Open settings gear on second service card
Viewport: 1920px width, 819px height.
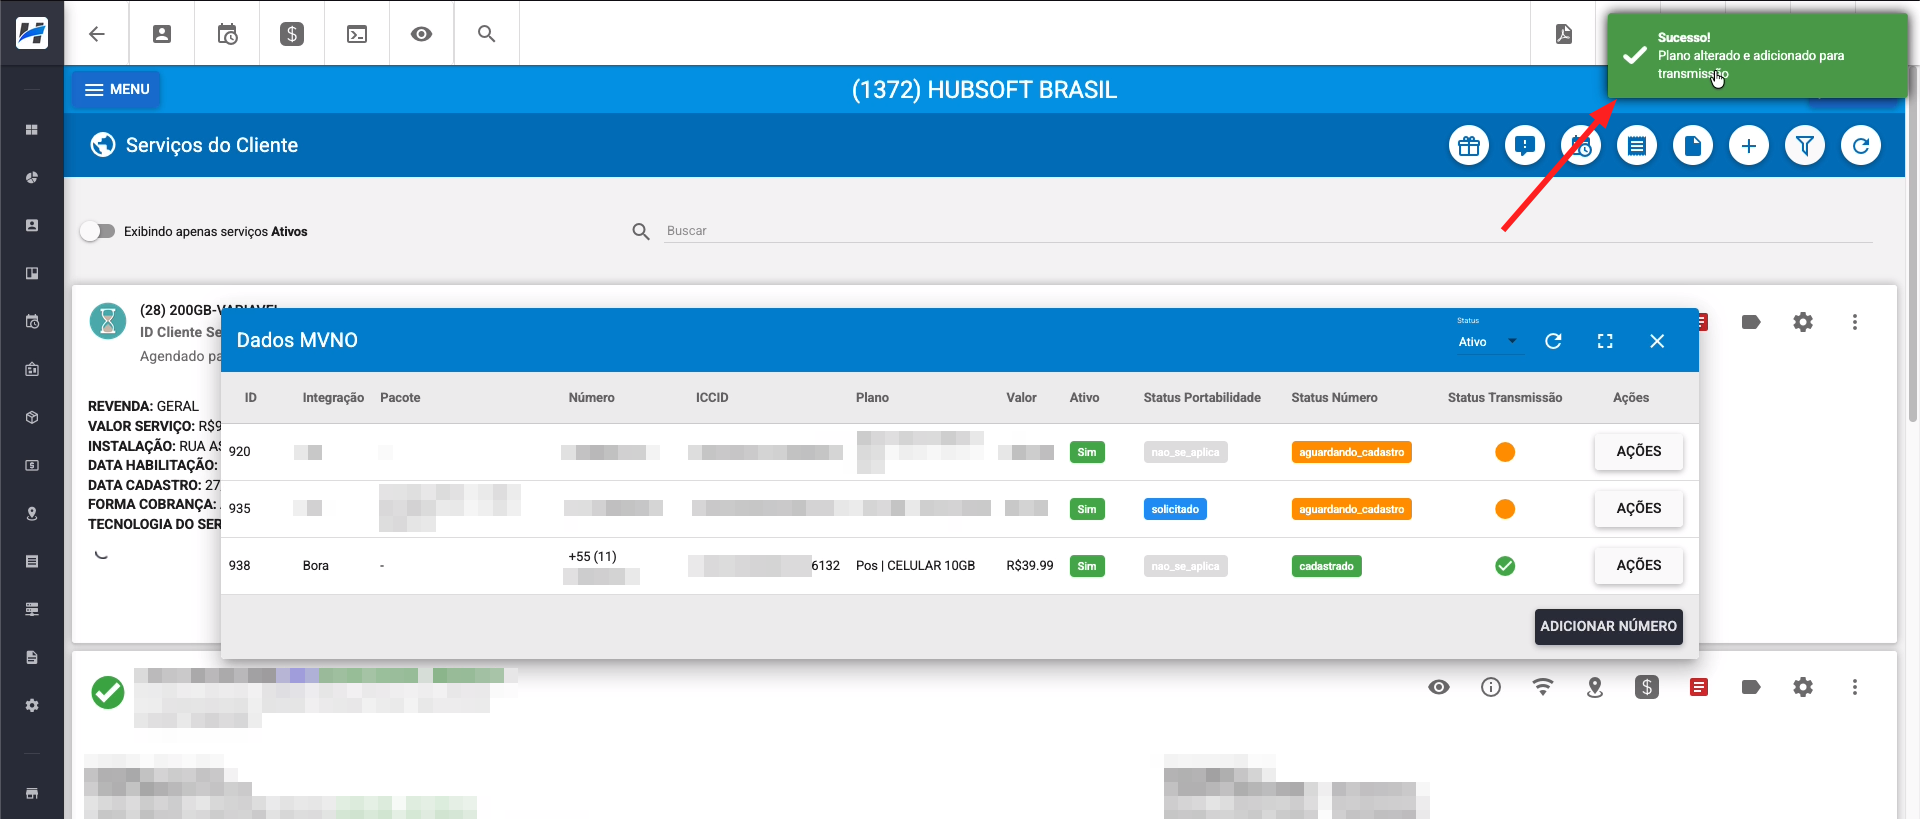1803,687
